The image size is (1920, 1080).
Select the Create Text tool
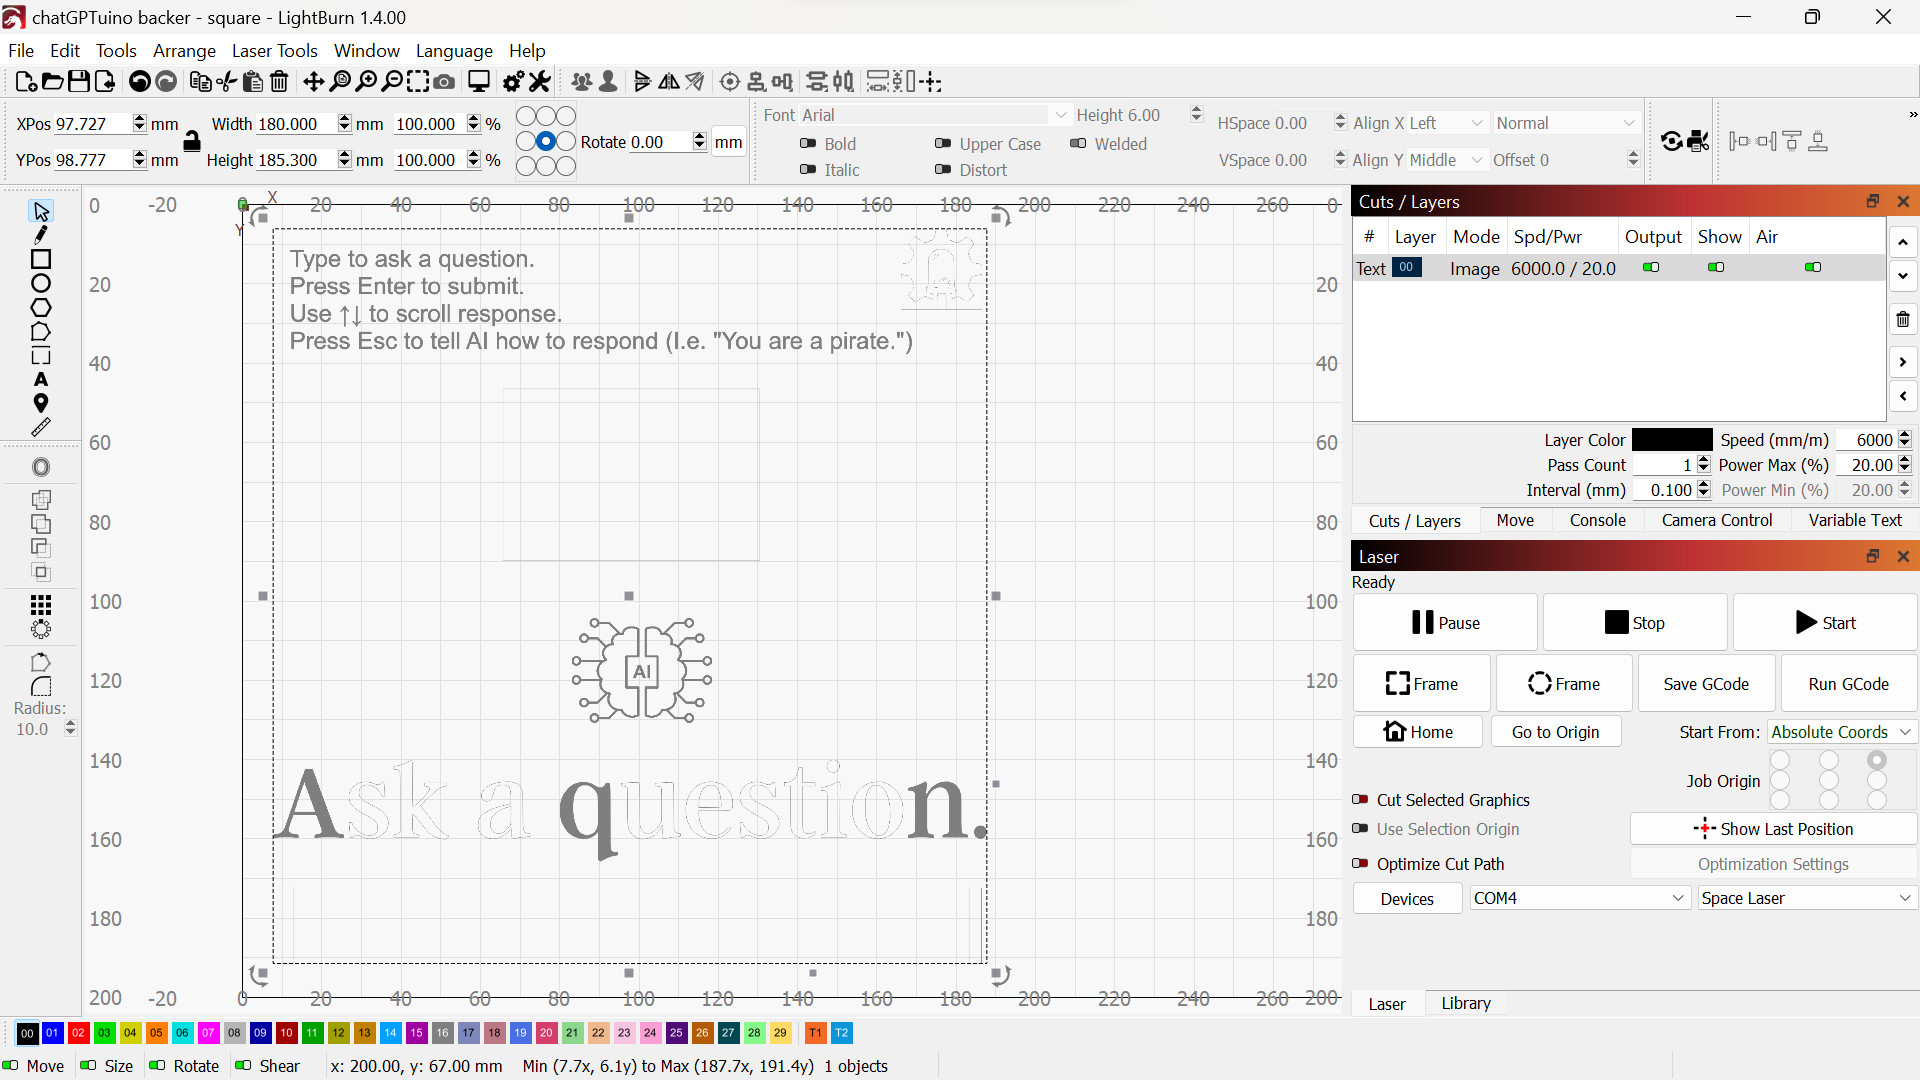click(41, 380)
